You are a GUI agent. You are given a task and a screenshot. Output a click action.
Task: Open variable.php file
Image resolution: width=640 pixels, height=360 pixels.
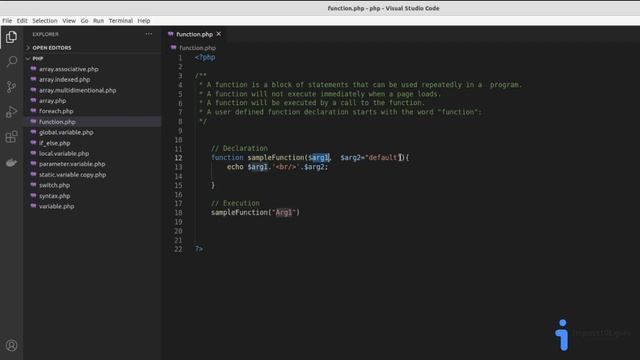coord(57,206)
